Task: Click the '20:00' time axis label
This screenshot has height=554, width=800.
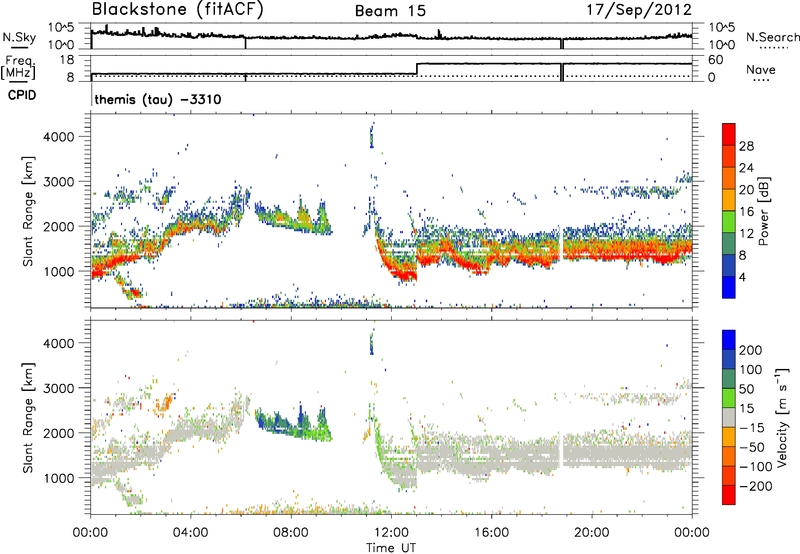Action: [x=591, y=532]
